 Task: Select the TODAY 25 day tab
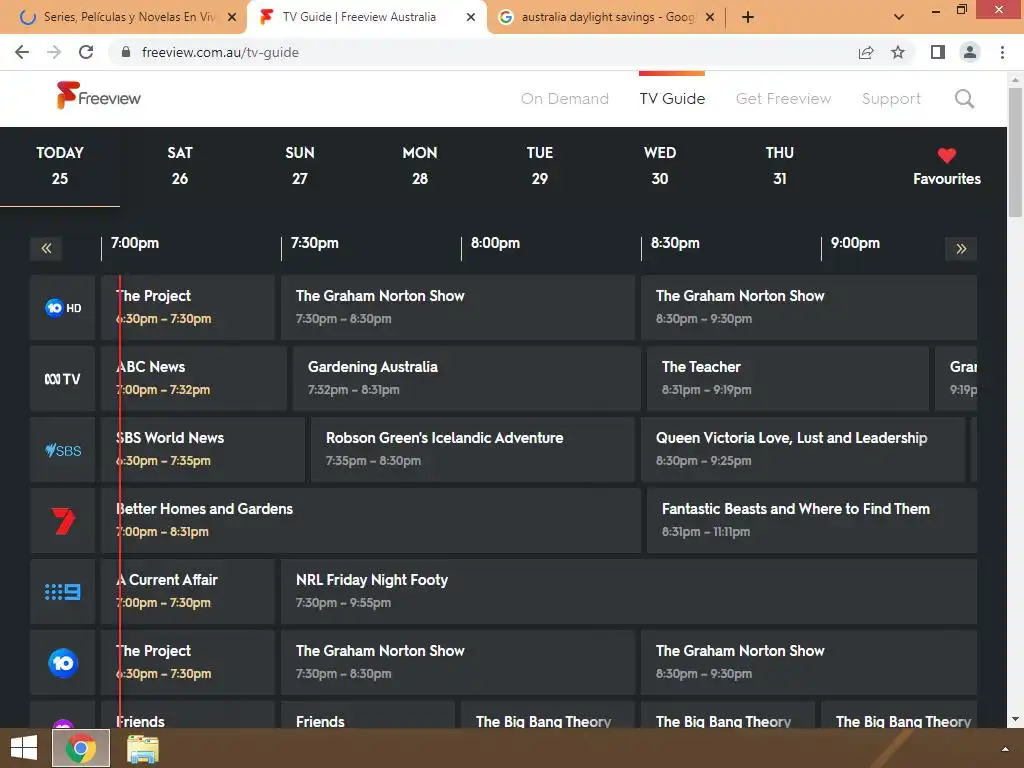click(60, 166)
